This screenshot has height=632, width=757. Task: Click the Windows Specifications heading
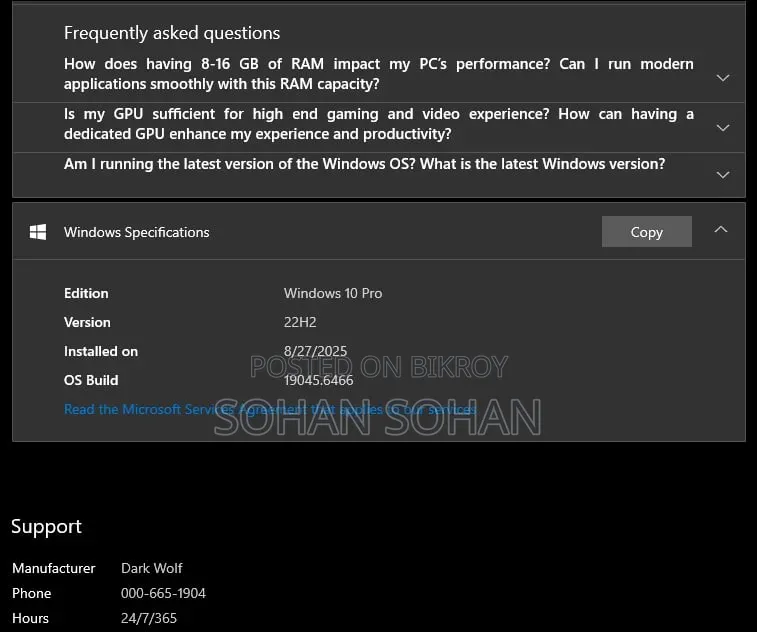coord(137,232)
